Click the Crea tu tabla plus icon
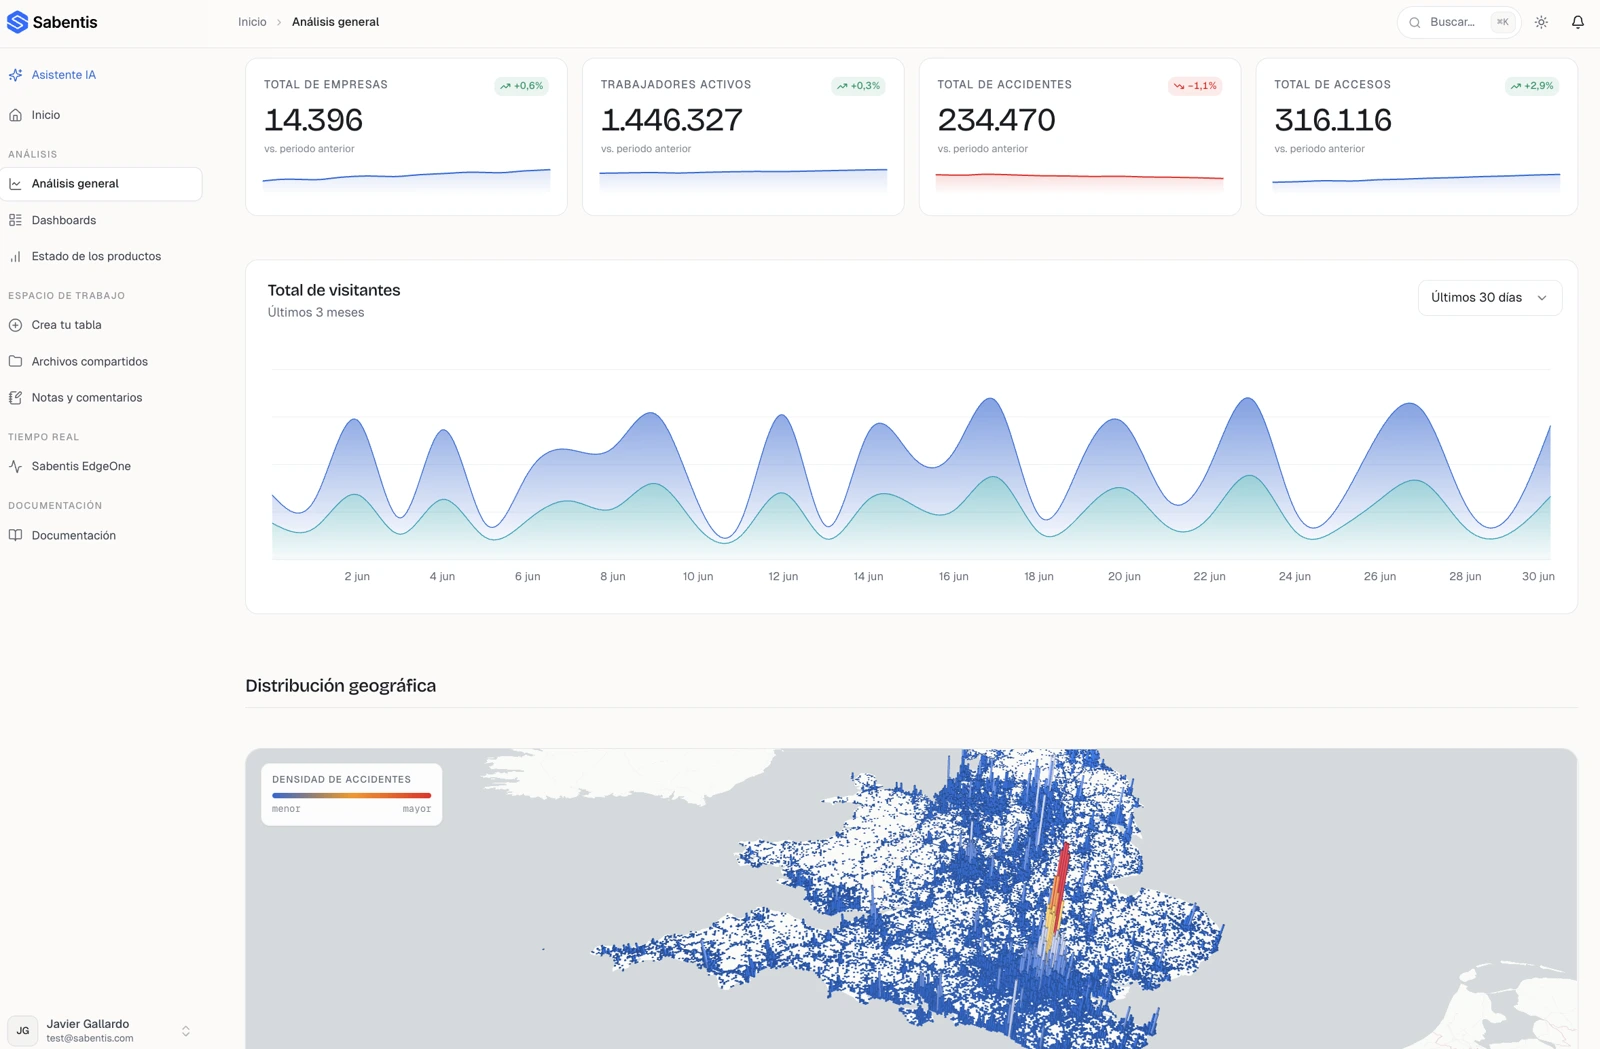 pyautogui.click(x=15, y=325)
